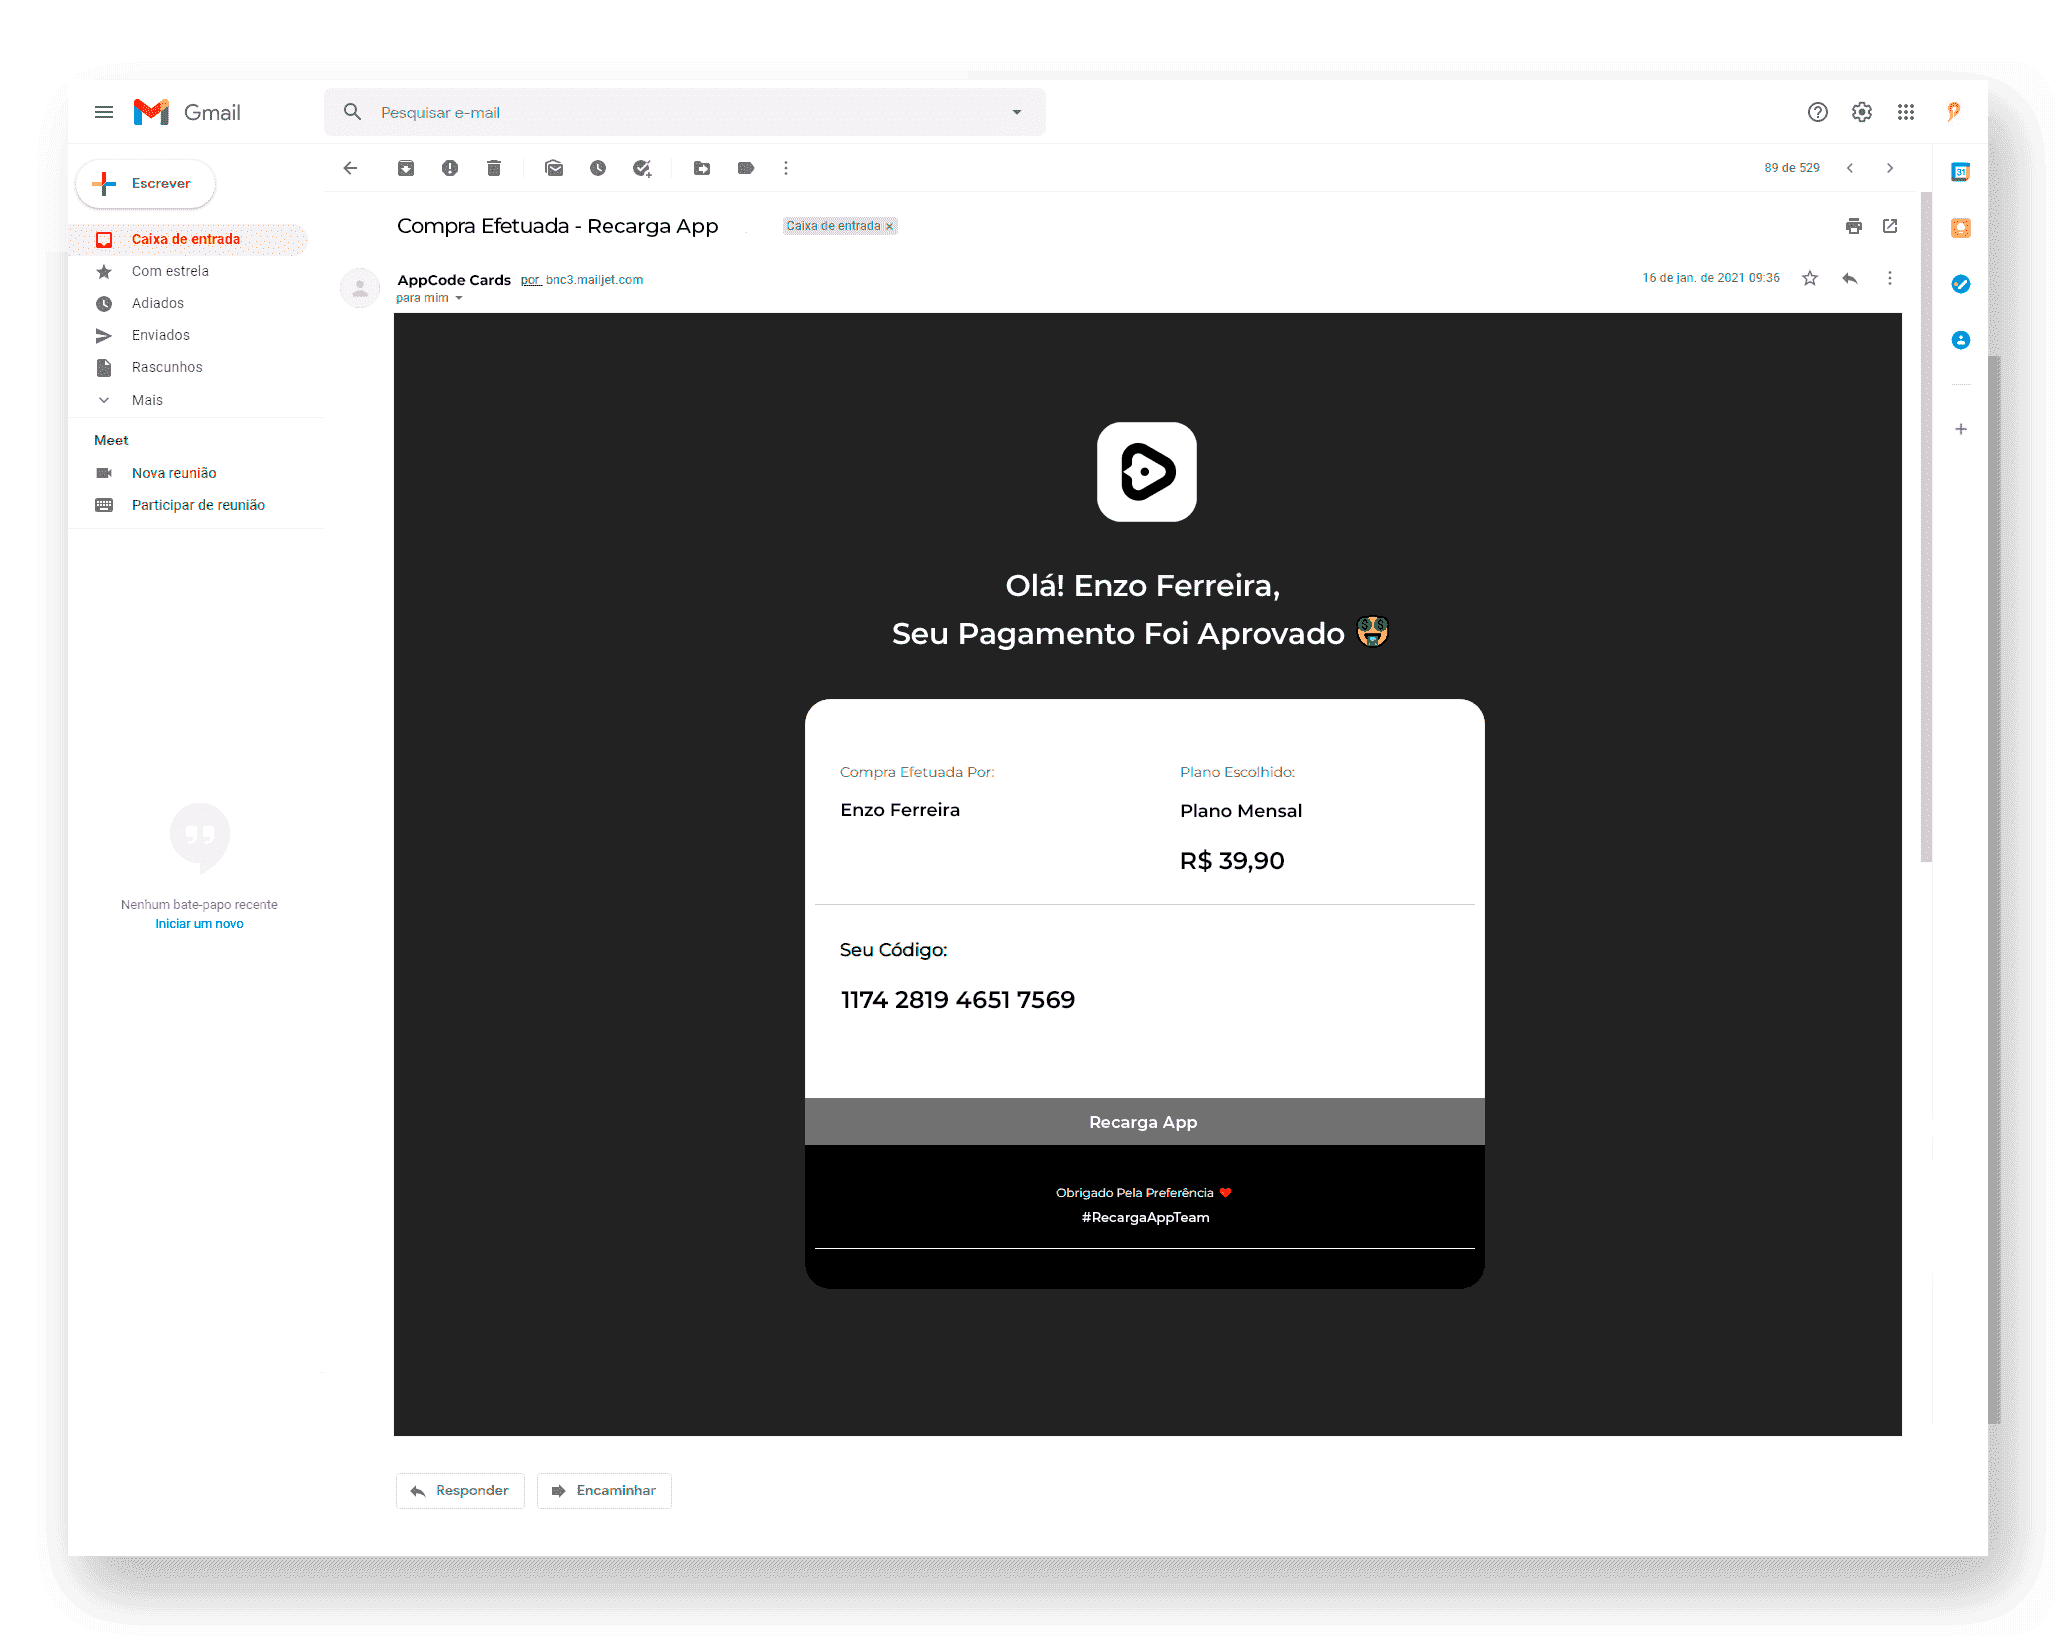This screenshot has width=2056, height=1637.
Task: Click the 'AppCode Cards' sender name
Action: pos(454,280)
